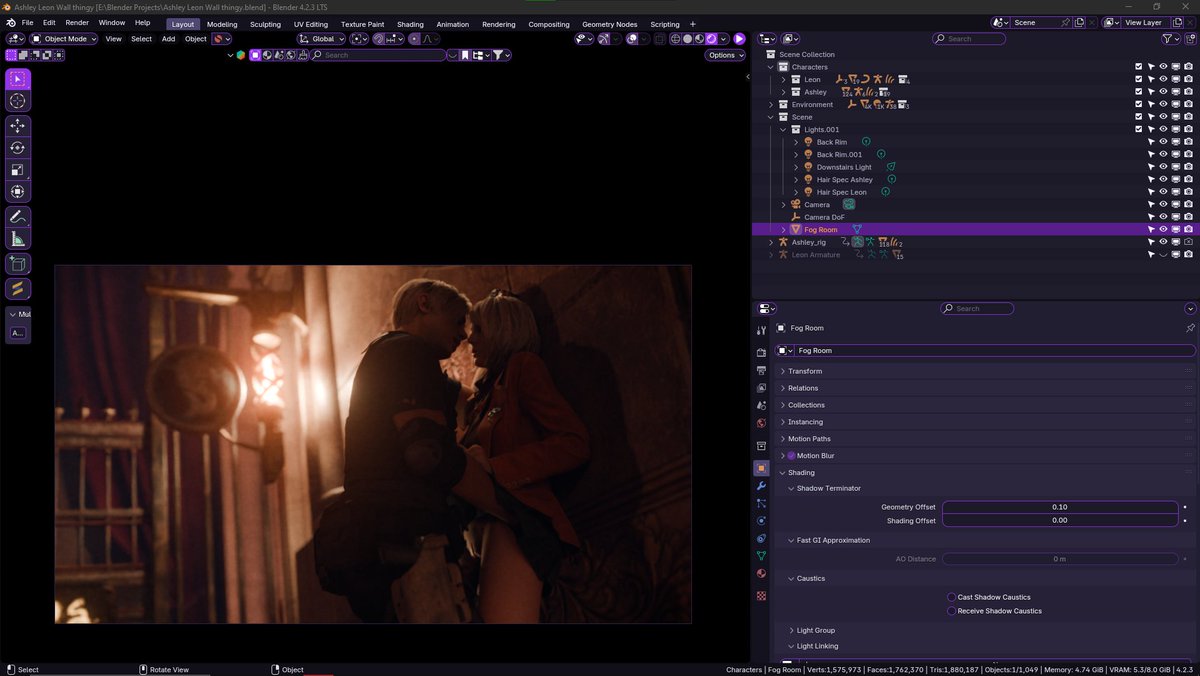Open the viewport View menu
Image resolution: width=1200 pixels, height=676 pixels.
tap(113, 39)
